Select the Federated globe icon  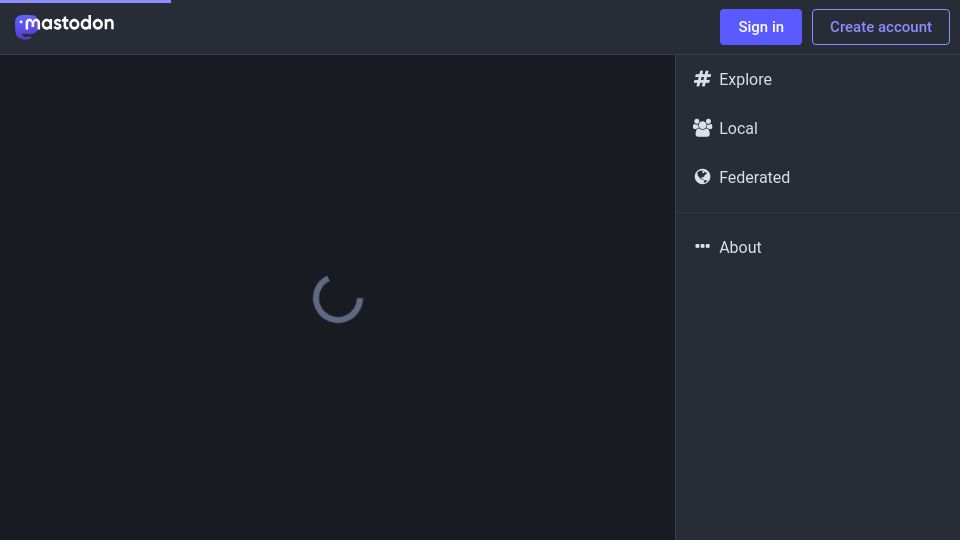click(x=702, y=177)
